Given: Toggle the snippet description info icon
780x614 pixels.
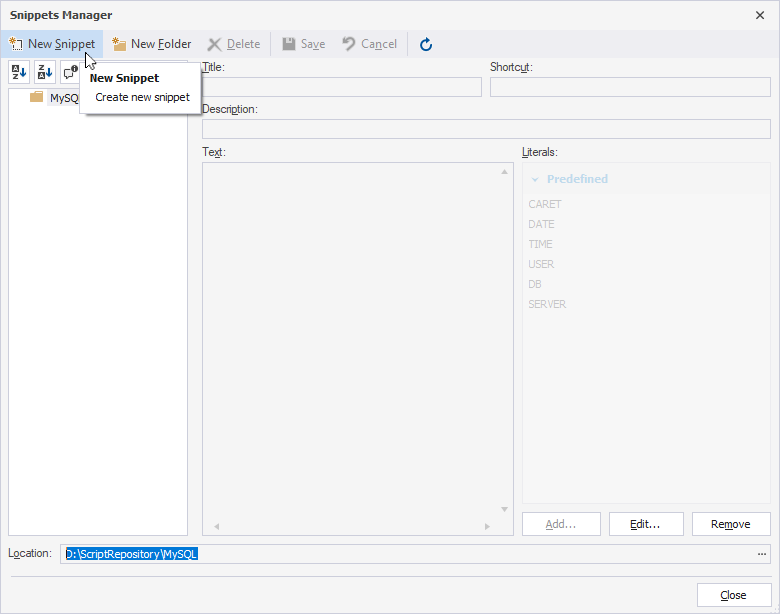Looking at the screenshot, I should pos(70,72).
